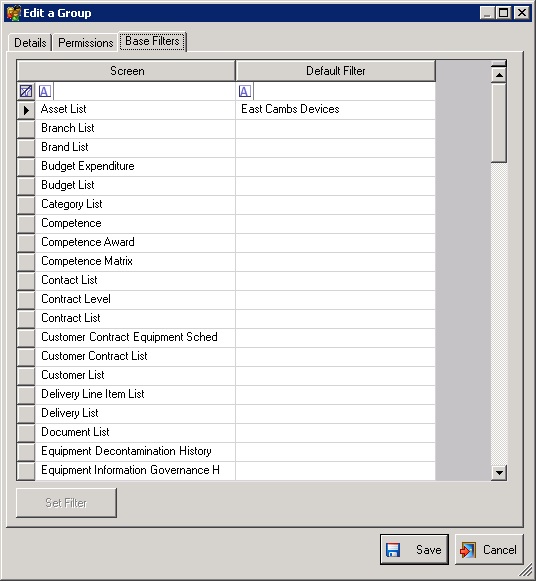The width and height of the screenshot is (536, 581).
Task: Click the clear-filter icon in the filter row
Action: [x=26, y=91]
